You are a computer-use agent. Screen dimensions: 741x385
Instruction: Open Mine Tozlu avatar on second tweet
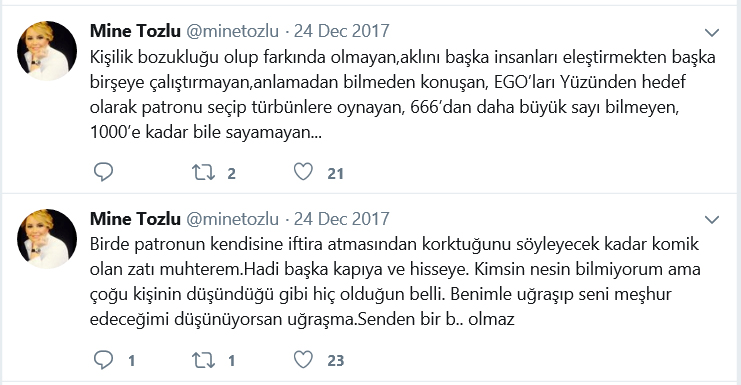(x=47, y=239)
